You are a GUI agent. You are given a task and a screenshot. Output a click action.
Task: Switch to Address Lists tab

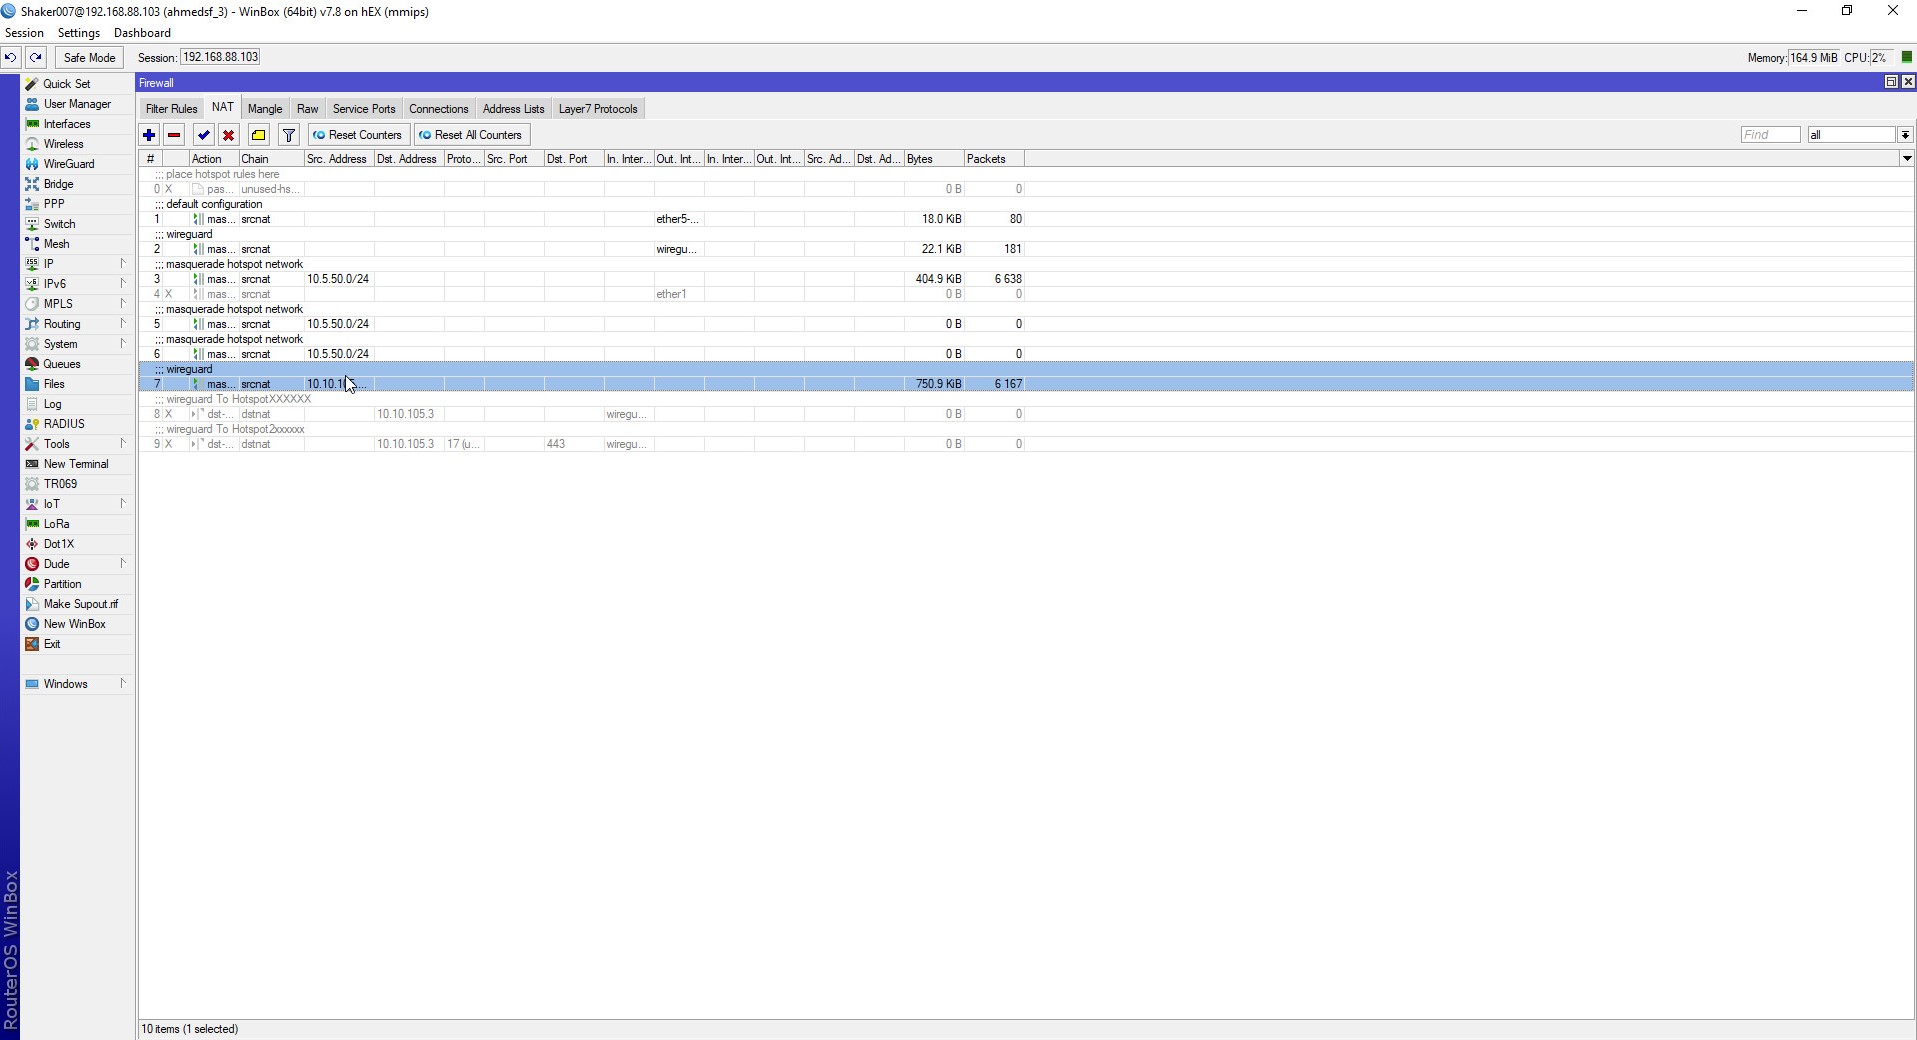click(x=513, y=109)
